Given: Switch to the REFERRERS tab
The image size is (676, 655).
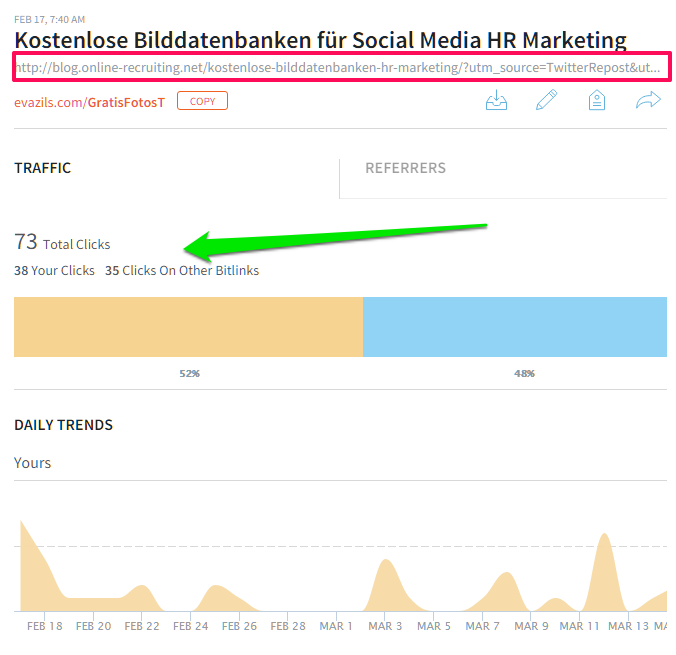Looking at the screenshot, I should coord(405,168).
